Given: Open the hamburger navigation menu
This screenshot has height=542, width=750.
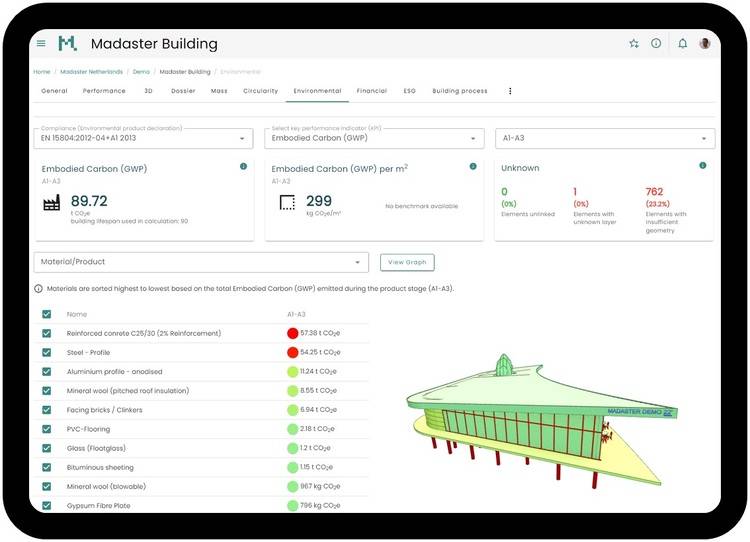Looking at the screenshot, I should click(x=41, y=44).
